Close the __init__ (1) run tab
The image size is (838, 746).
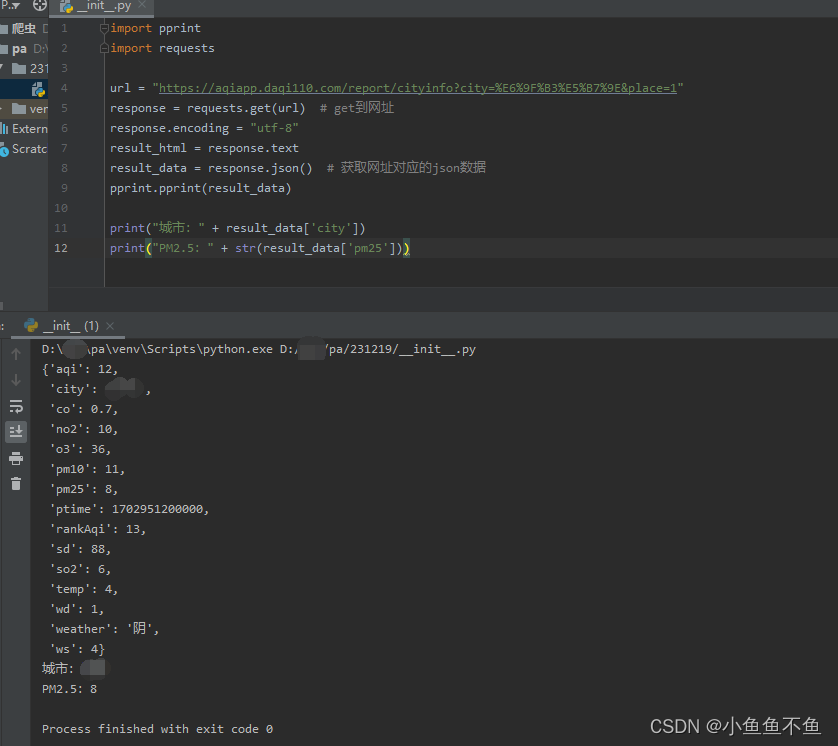click(x=110, y=326)
